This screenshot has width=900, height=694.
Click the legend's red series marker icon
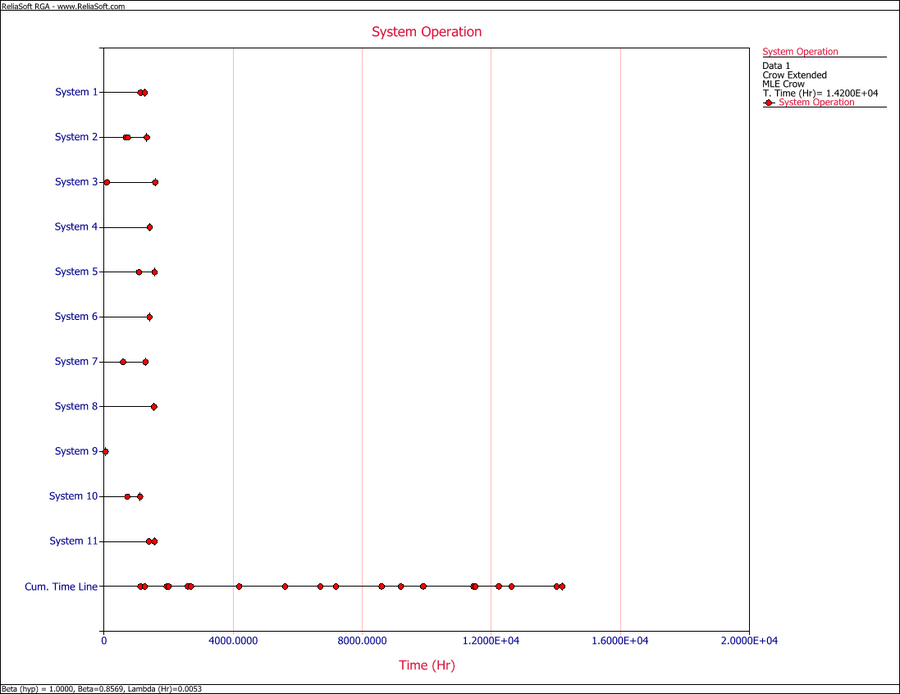coord(768,102)
